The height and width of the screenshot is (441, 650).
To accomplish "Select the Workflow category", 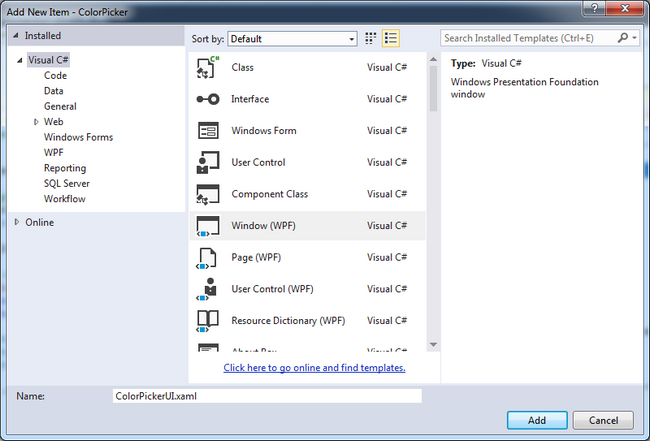I will coord(65,199).
